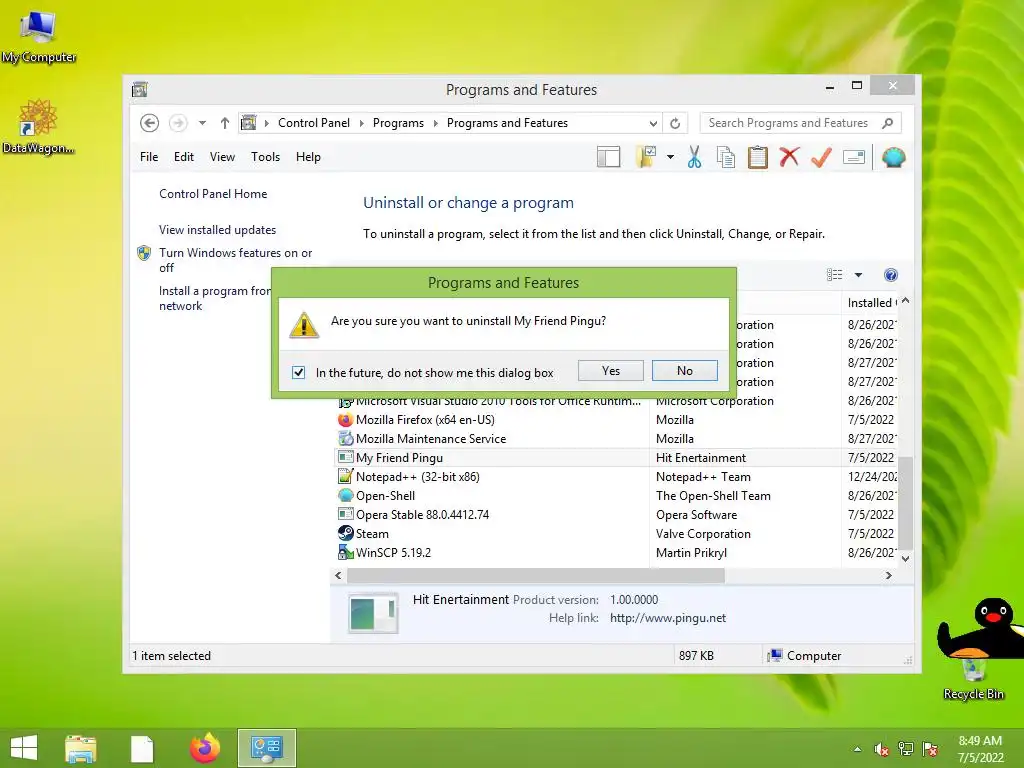Click the http://www.pingu.net help link
The image size is (1024, 768).
(x=667, y=618)
